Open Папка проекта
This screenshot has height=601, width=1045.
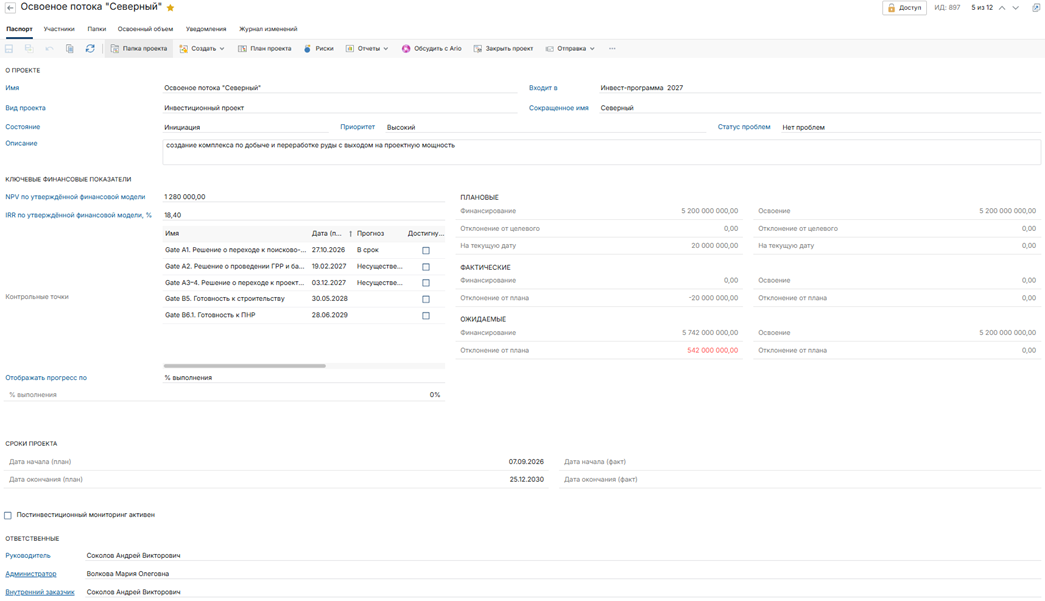click(x=139, y=49)
